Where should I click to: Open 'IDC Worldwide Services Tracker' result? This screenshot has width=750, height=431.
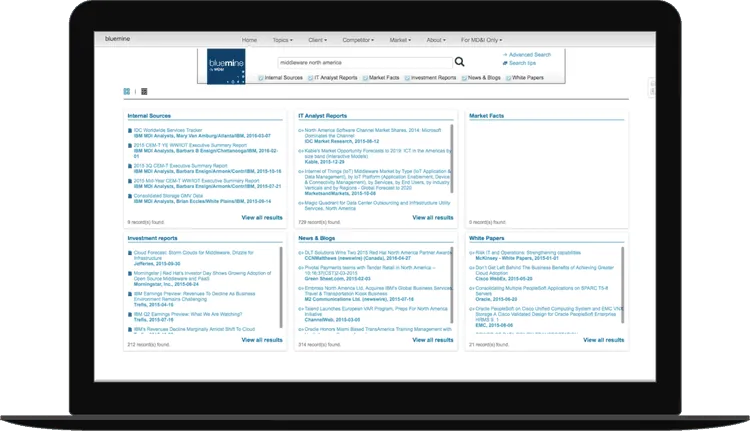point(168,130)
